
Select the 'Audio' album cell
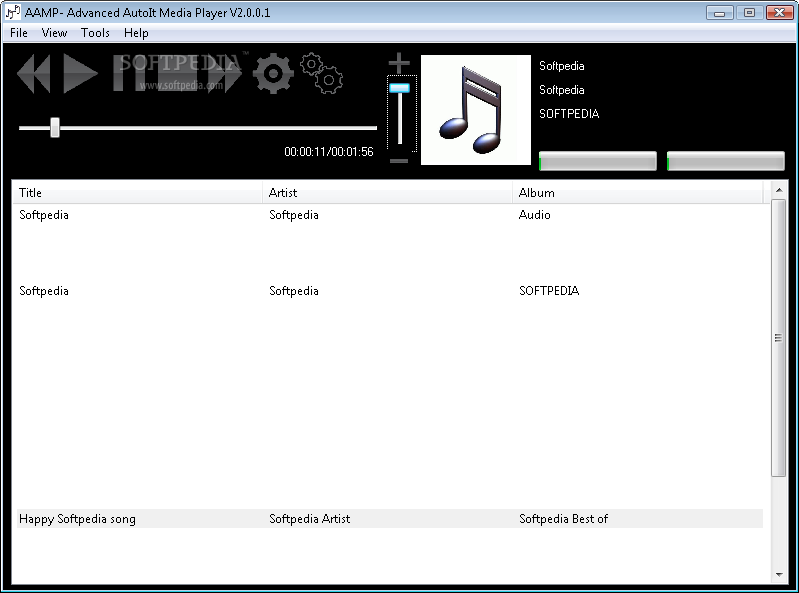point(535,215)
